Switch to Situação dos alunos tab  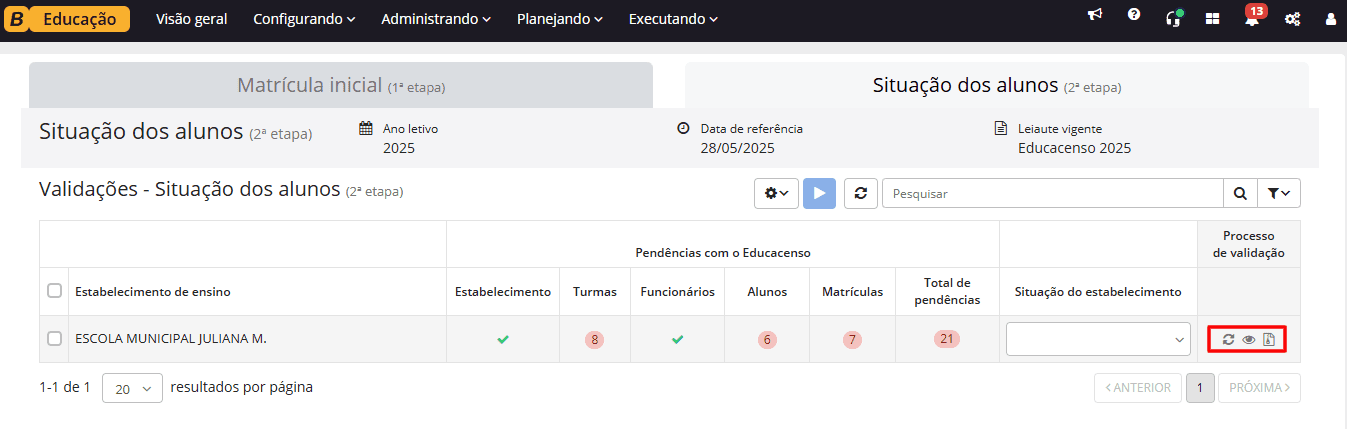pyautogui.click(x=996, y=86)
